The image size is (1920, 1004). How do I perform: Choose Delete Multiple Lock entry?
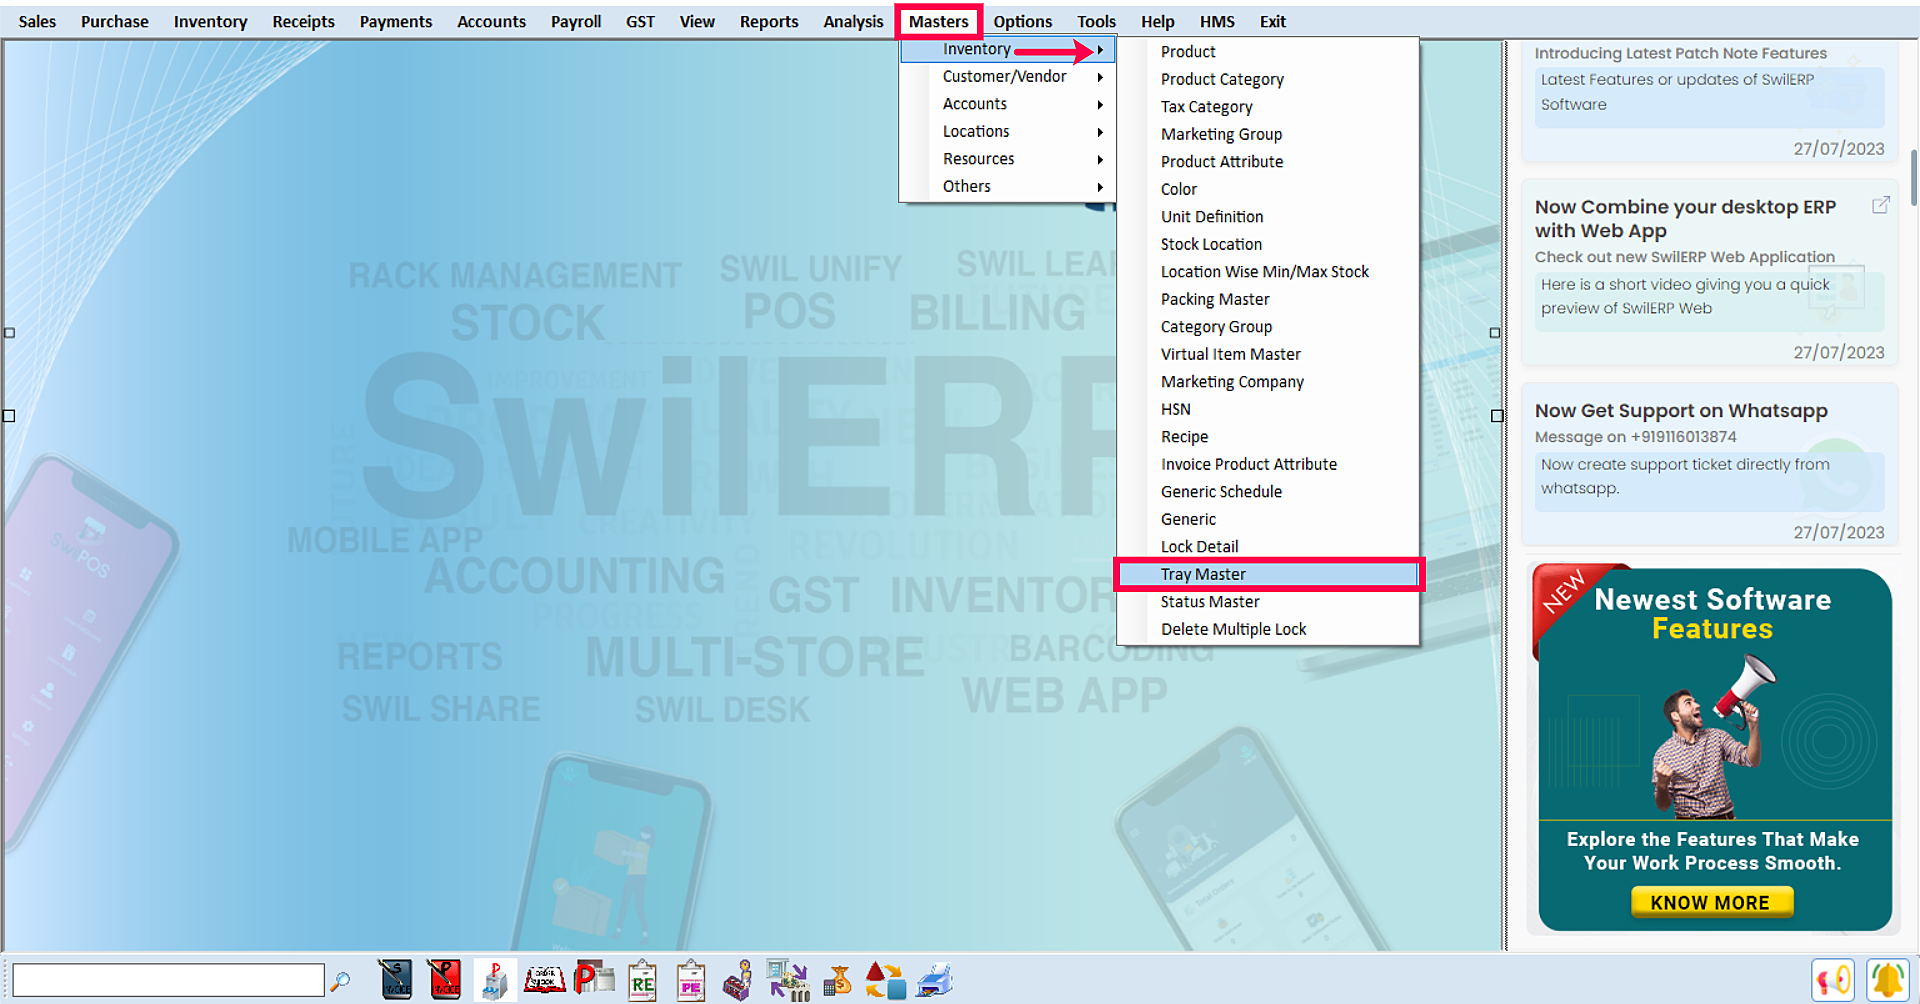coord(1268,630)
